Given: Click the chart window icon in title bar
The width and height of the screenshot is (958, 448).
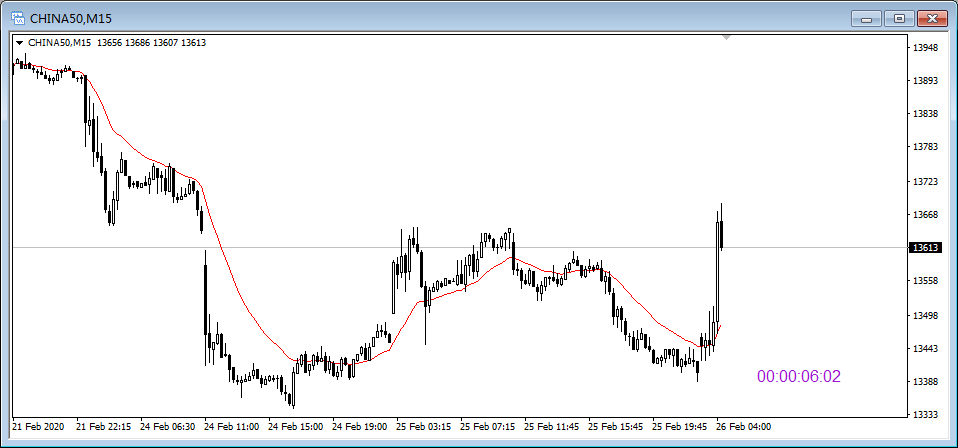Looking at the screenshot, I should click(x=18, y=18).
